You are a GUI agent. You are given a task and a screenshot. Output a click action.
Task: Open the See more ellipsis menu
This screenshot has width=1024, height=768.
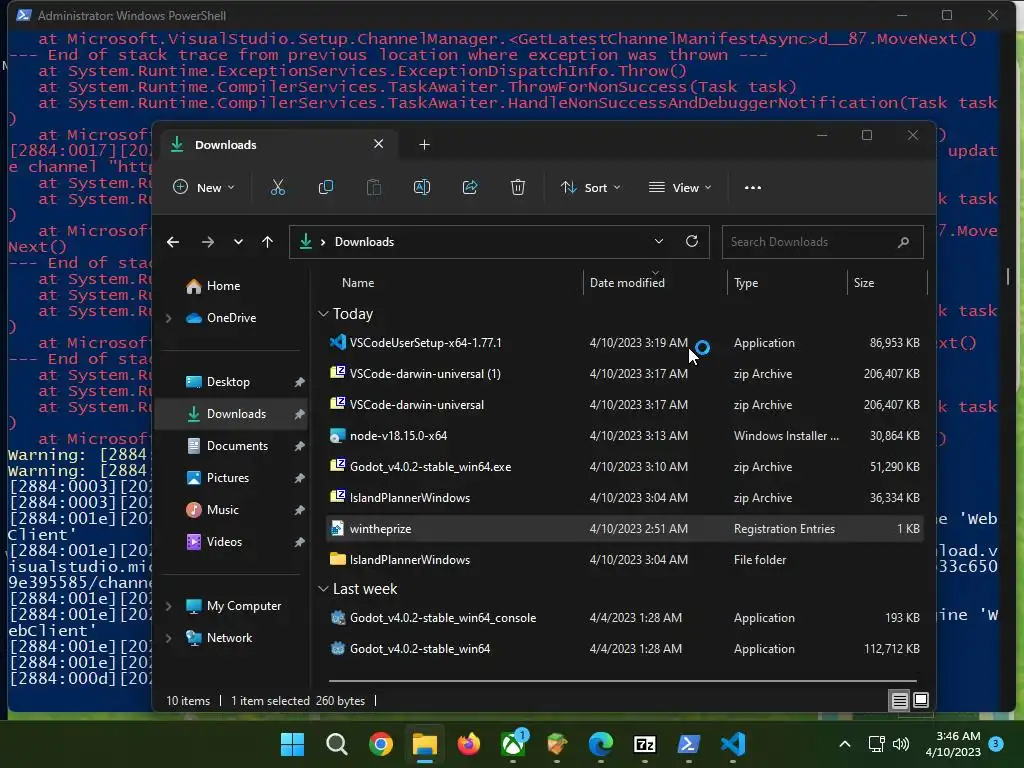coord(752,188)
